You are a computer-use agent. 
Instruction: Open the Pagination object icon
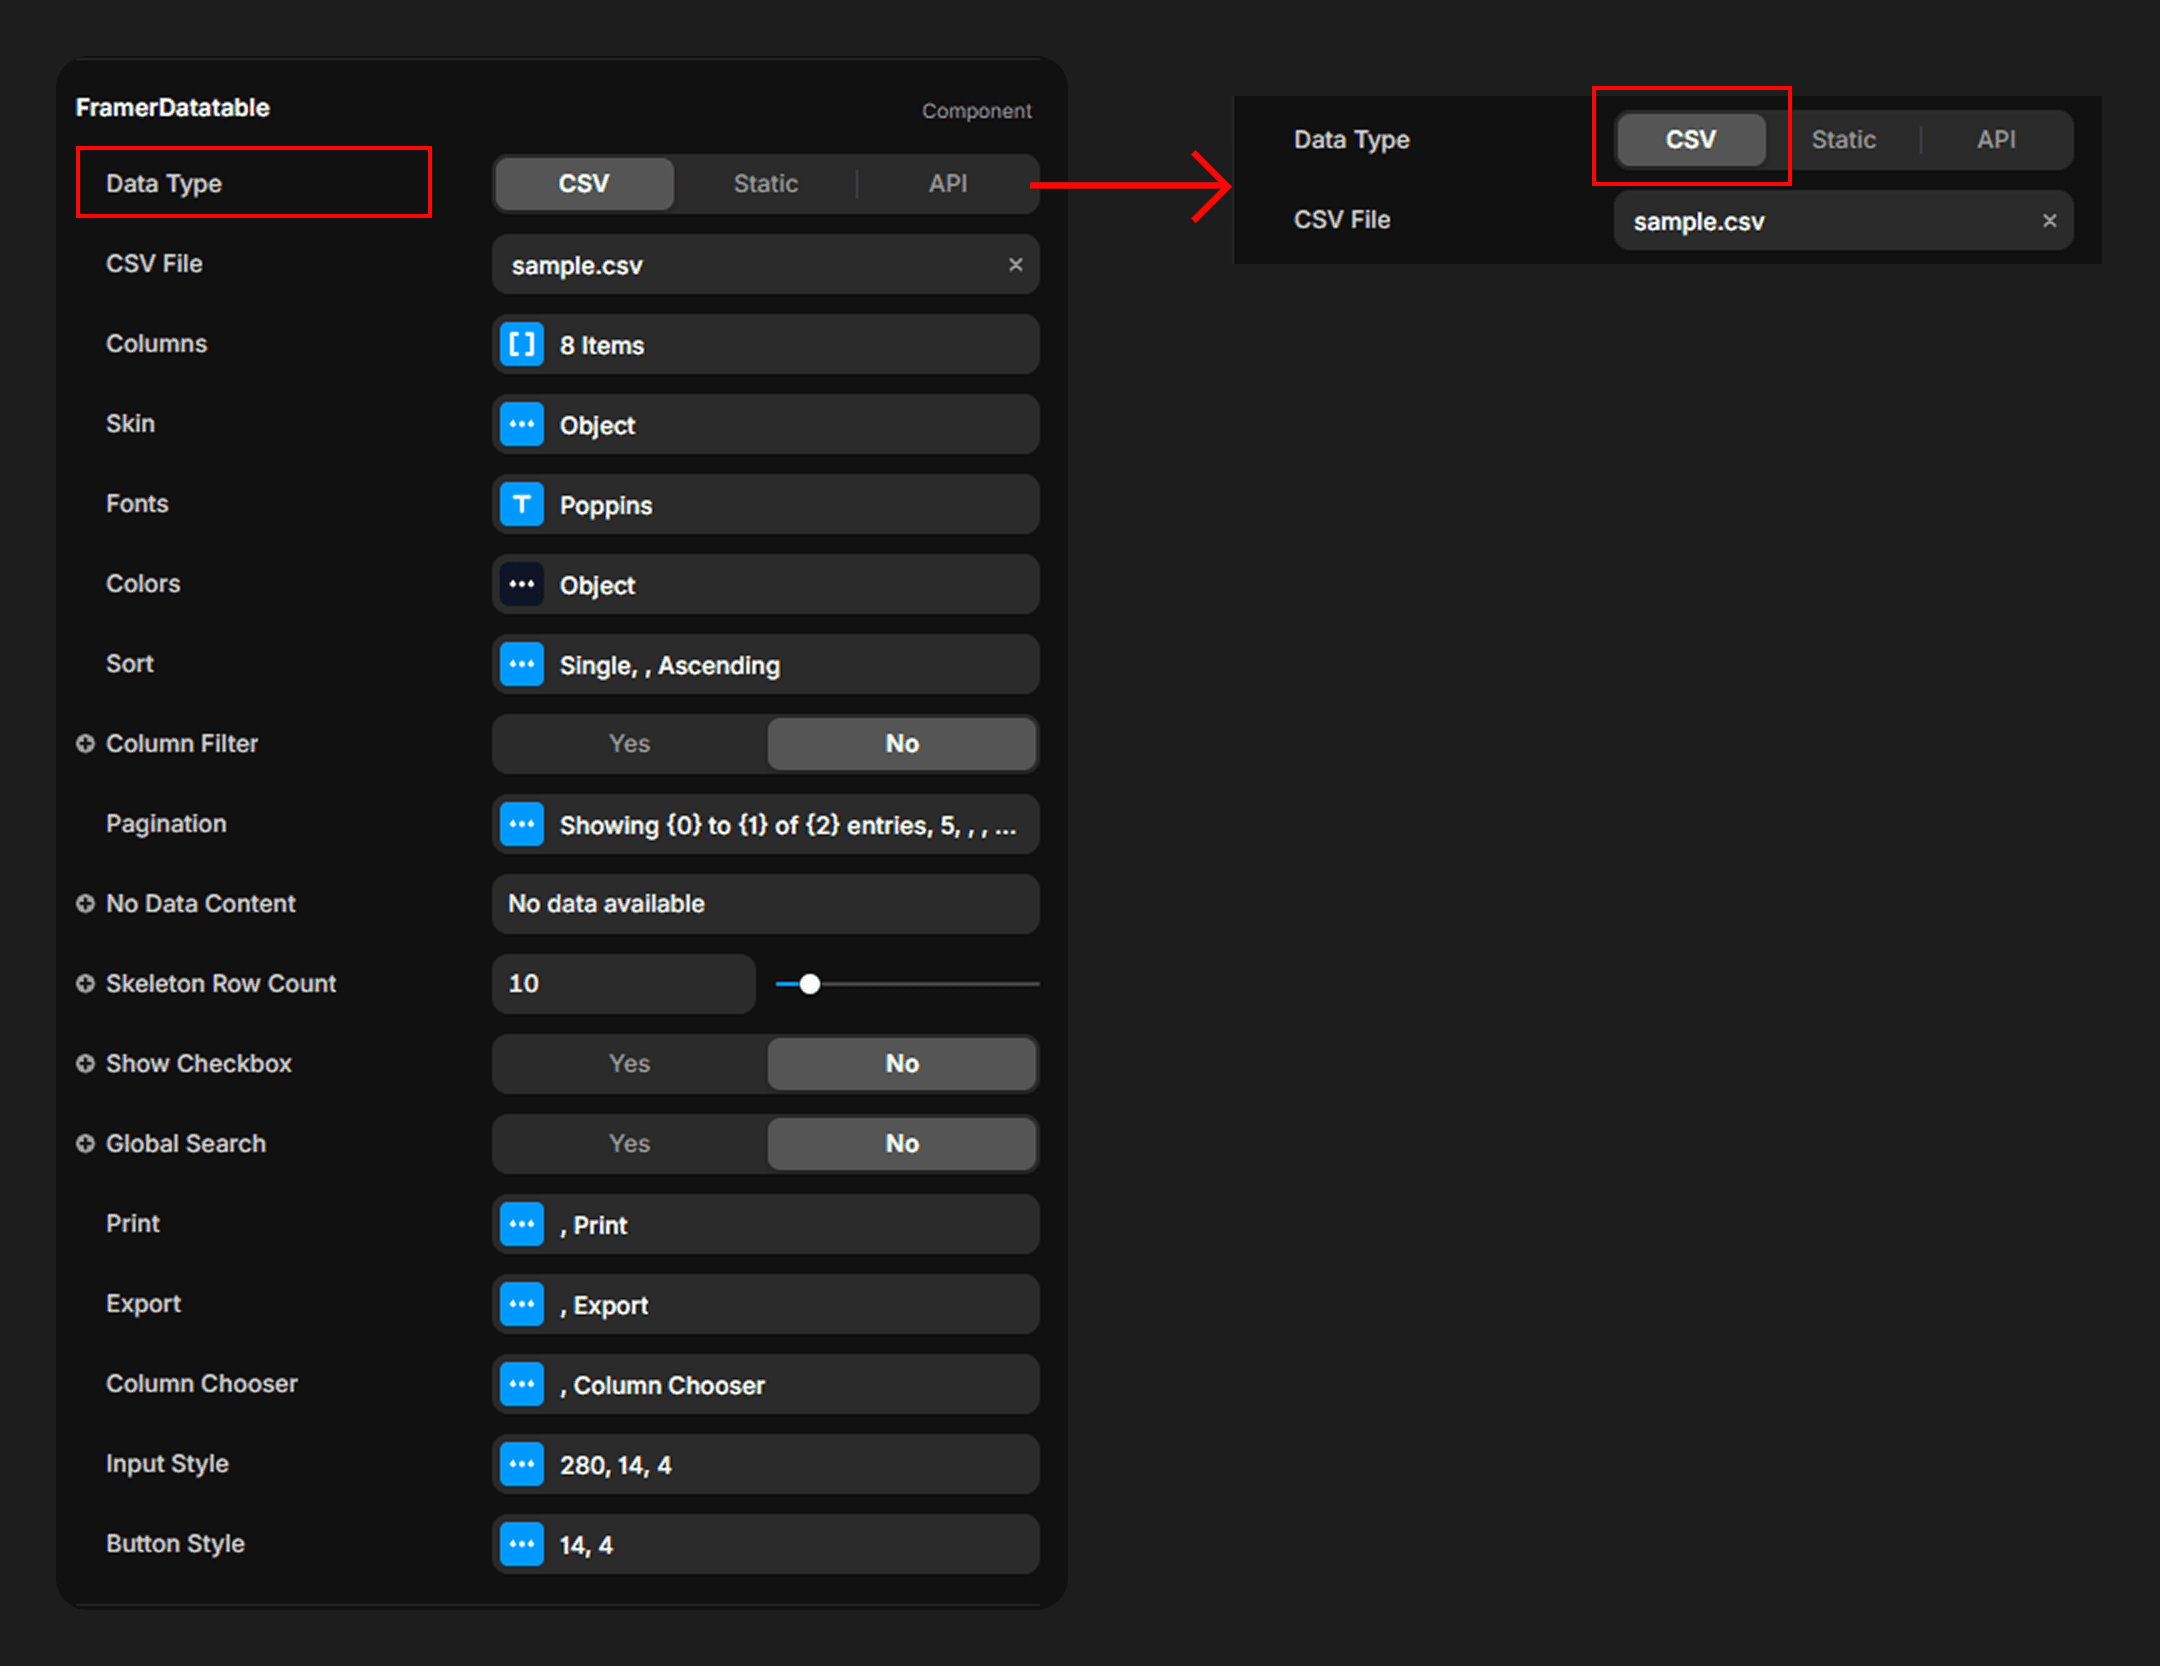pyautogui.click(x=521, y=824)
